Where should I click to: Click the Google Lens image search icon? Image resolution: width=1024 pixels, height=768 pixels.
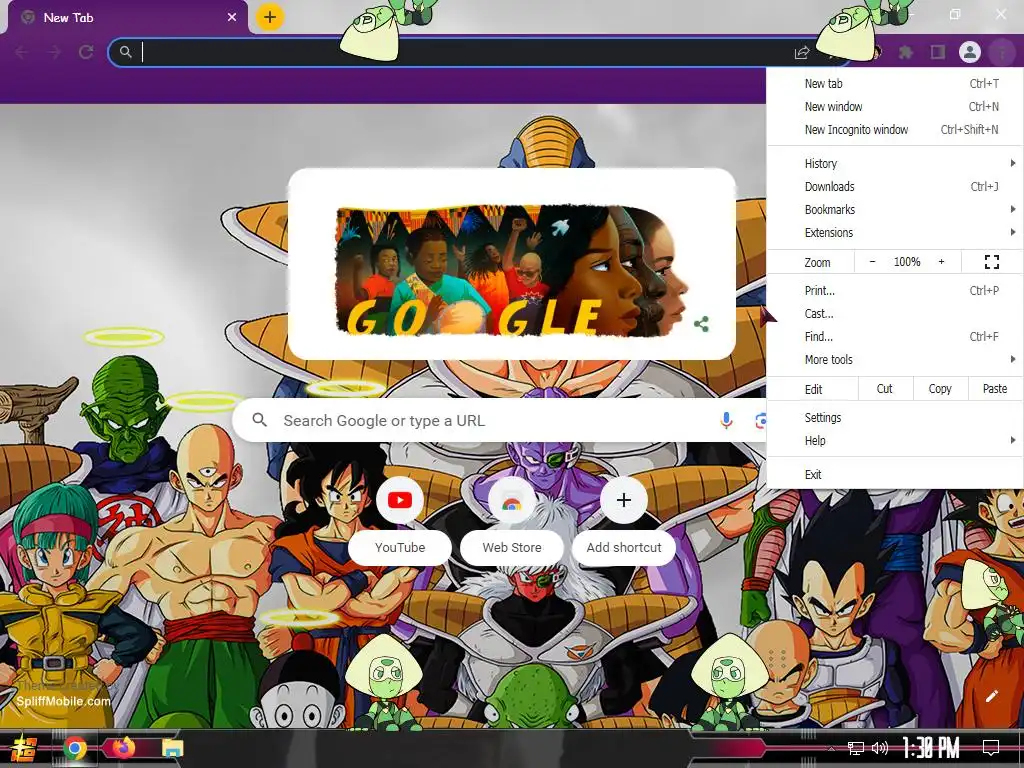(x=760, y=421)
